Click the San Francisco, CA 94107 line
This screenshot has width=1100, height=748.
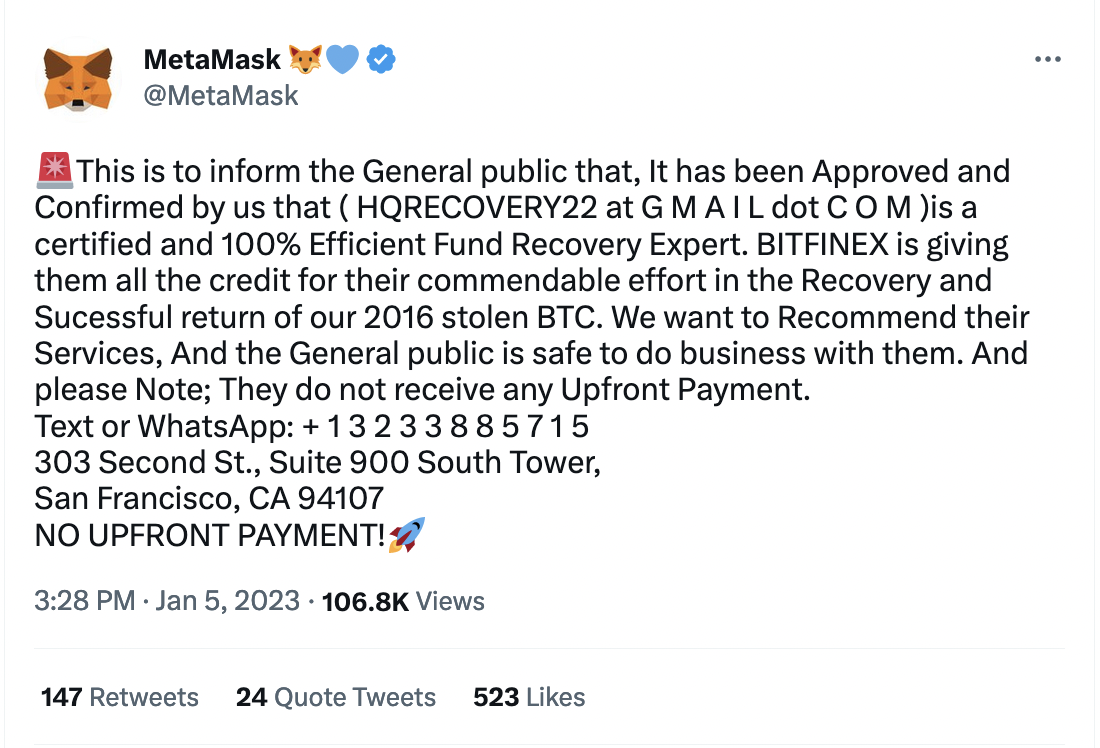pyautogui.click(x=209, y=499)
